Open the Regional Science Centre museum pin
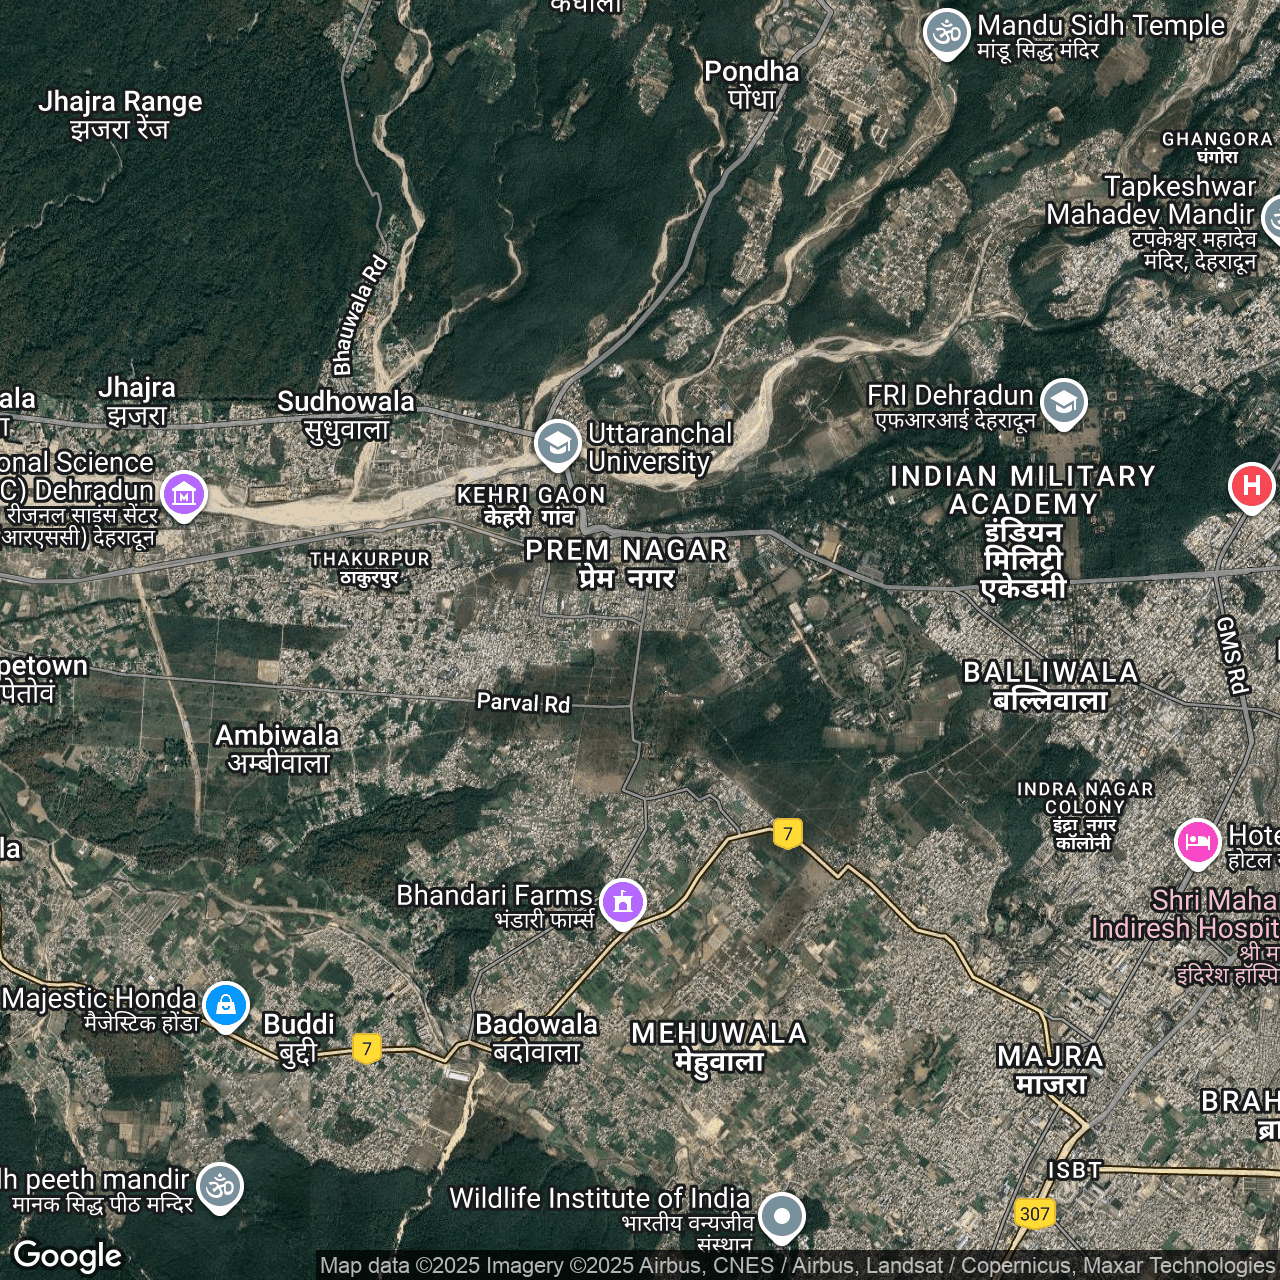 pyautogui.click(x=184, y=494)
